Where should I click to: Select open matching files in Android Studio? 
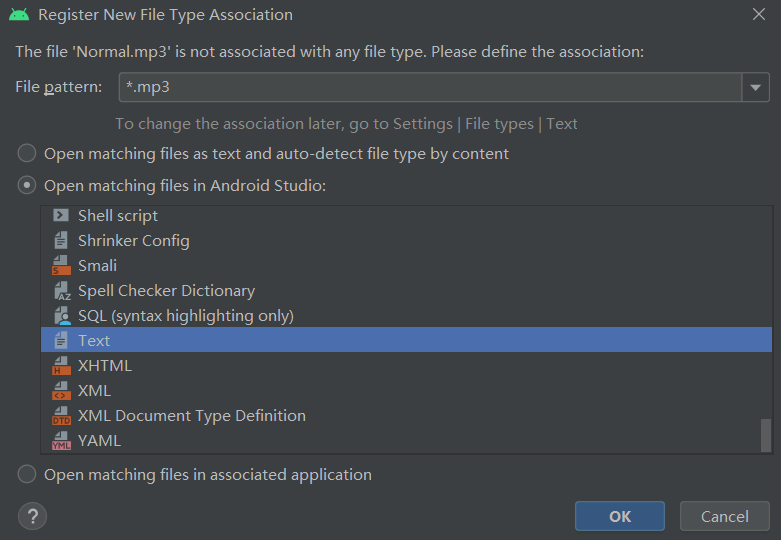28,186
